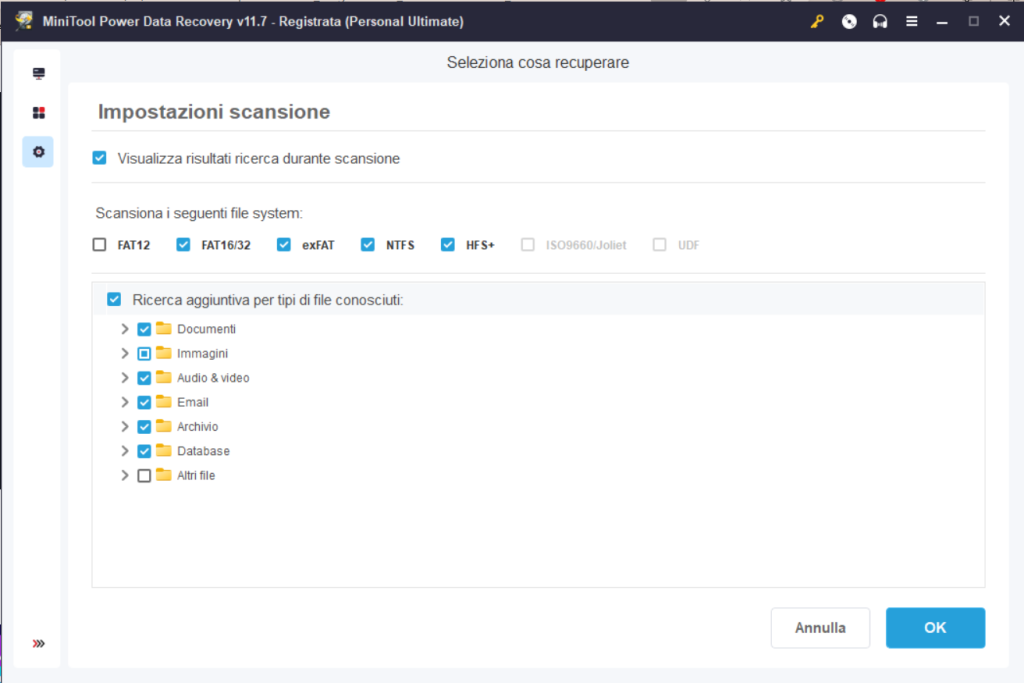Image resolution: width=1024 pixels, height=683 pixels.
Task: Select the scan settings gear icon
Action: coord(39,152)
